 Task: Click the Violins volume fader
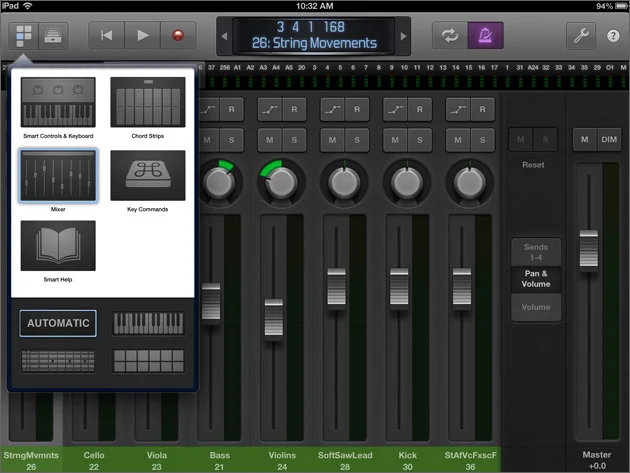pos(274,317)
